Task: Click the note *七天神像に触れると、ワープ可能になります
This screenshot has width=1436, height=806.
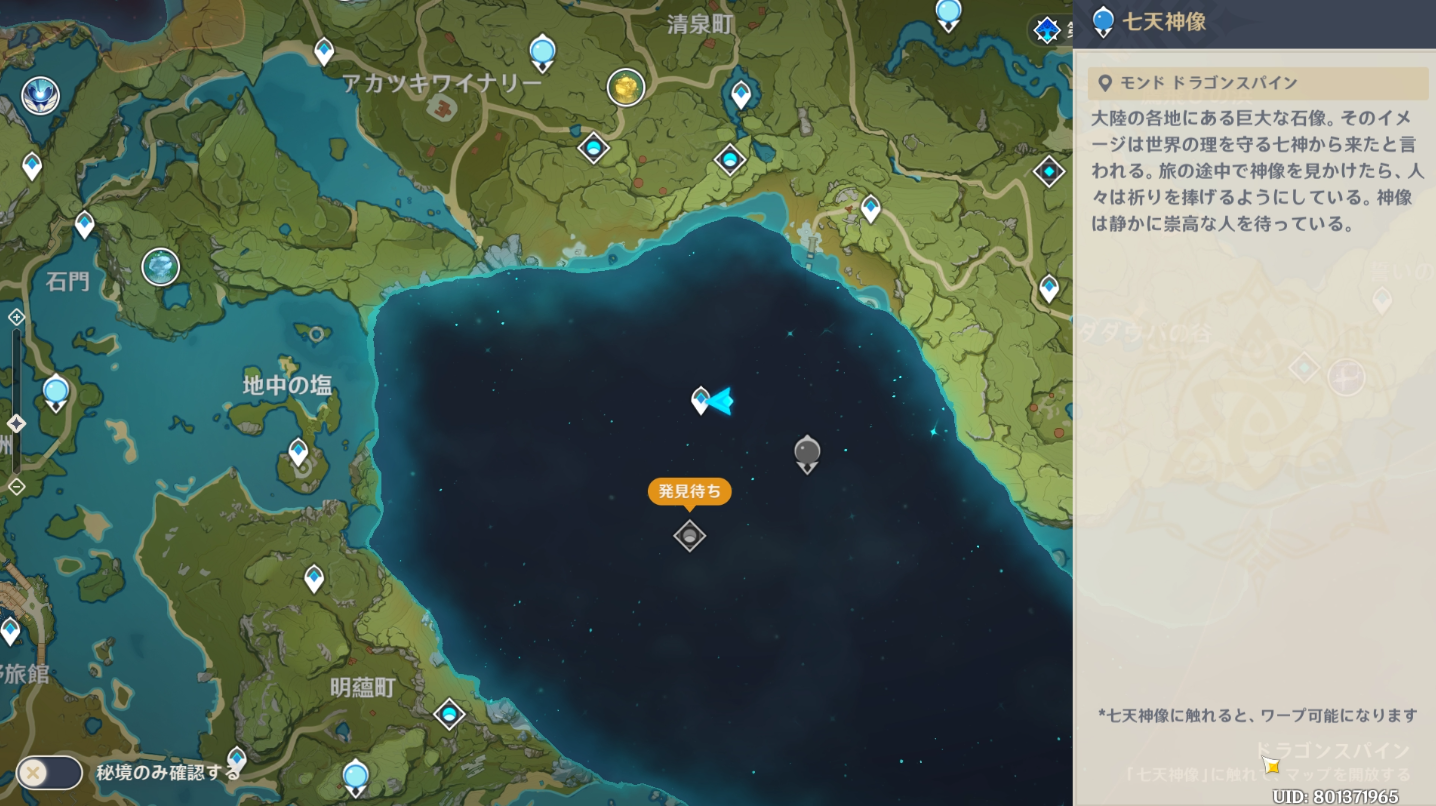Action: (1258, 715)
